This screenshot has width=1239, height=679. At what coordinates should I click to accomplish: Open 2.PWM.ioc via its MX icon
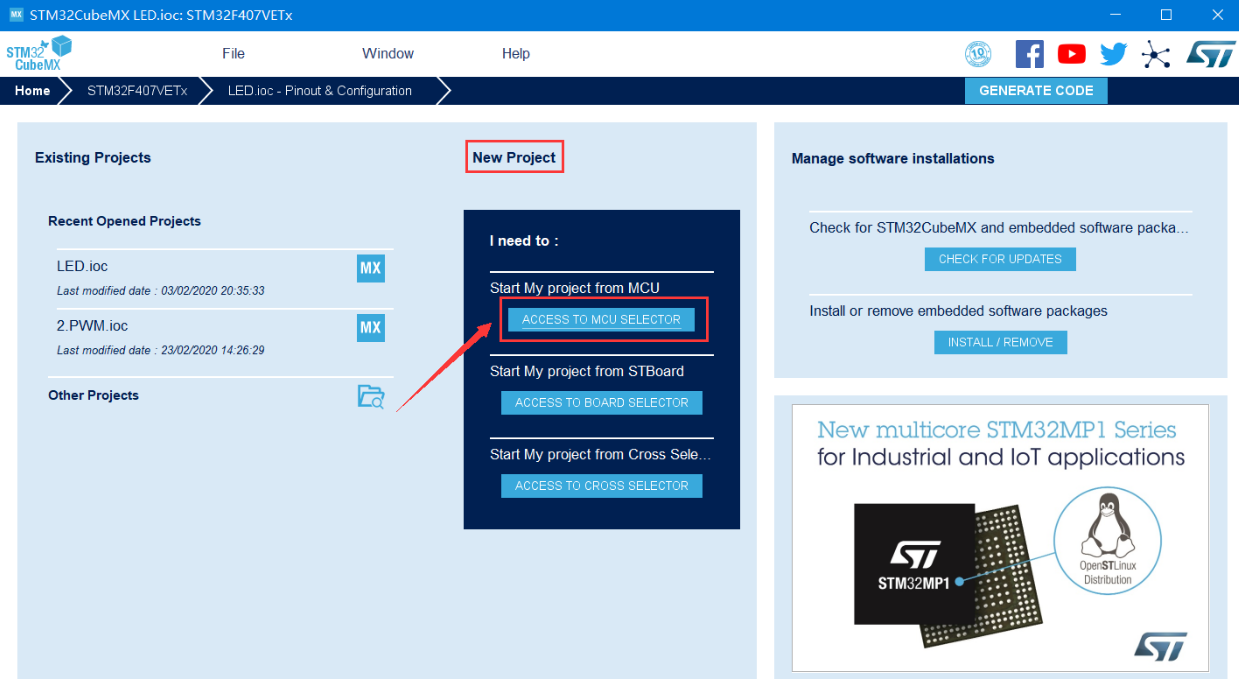[x=371, y=328]
